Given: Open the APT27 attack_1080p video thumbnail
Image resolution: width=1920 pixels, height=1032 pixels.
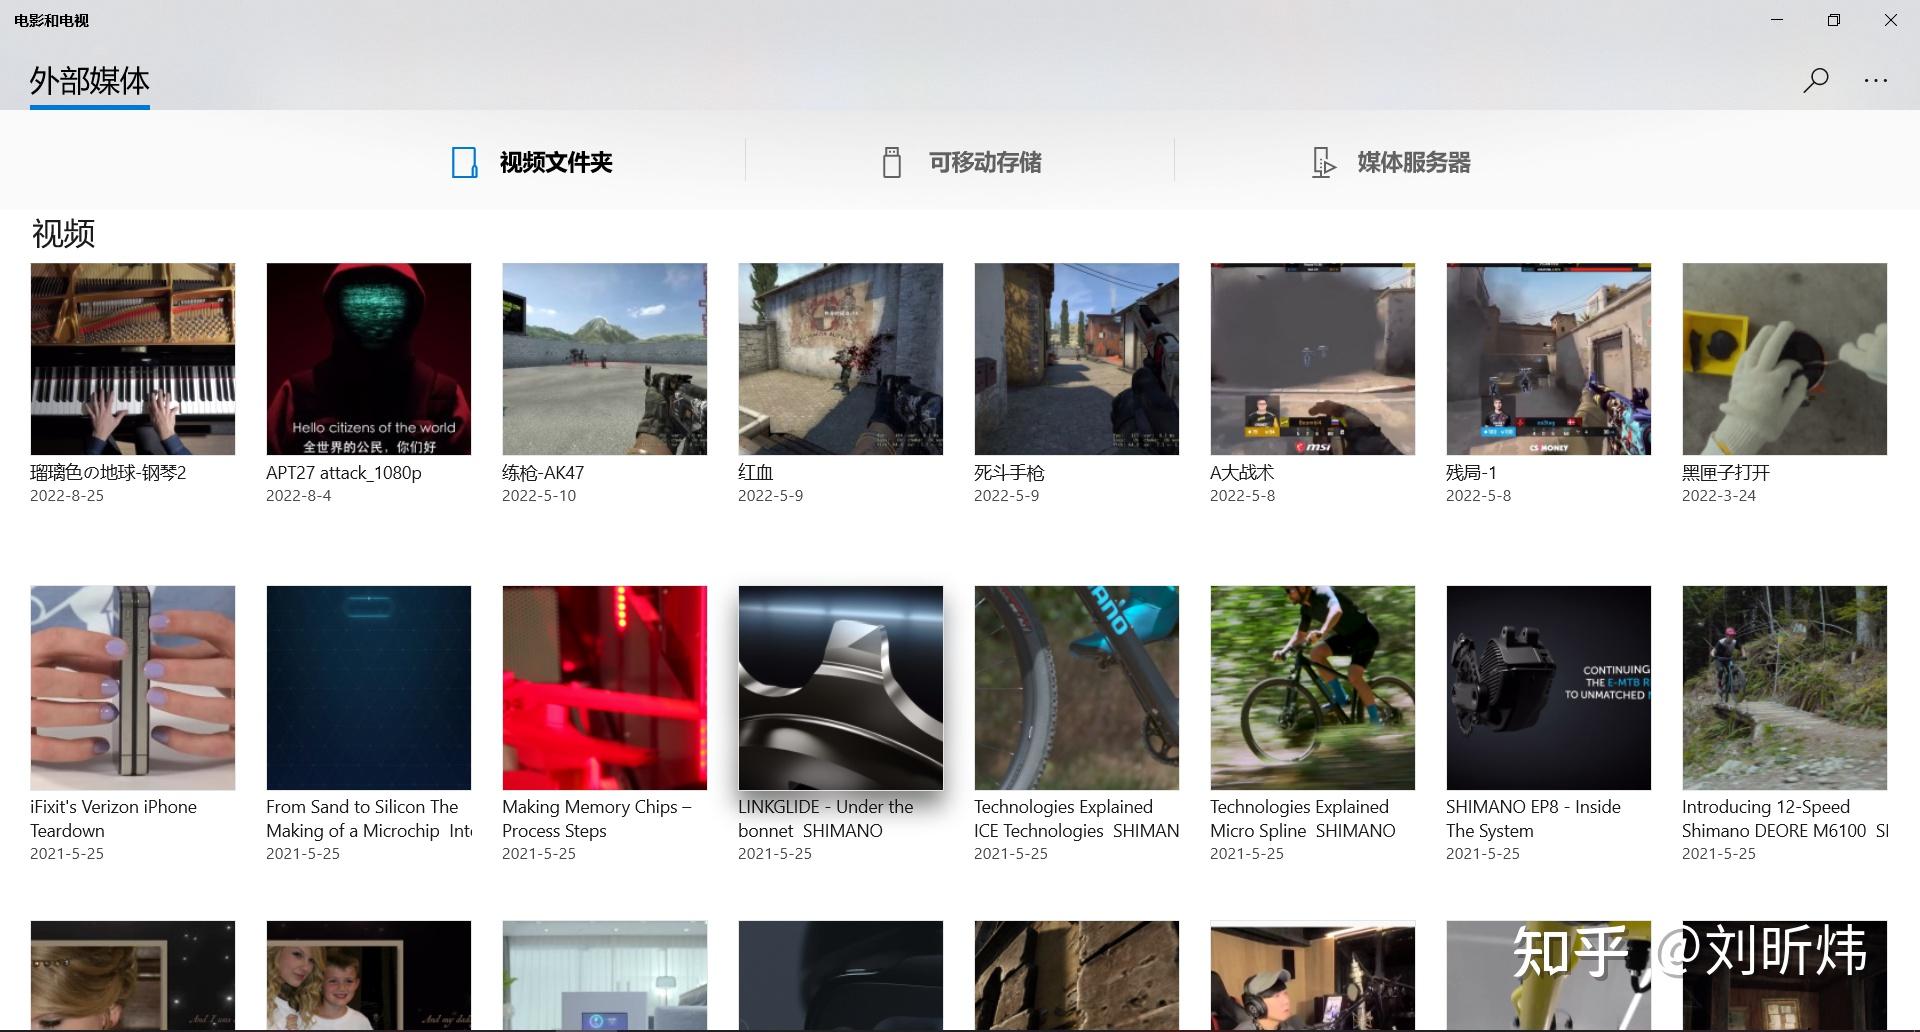Looking at the screenshot, I should coord(369,359).
